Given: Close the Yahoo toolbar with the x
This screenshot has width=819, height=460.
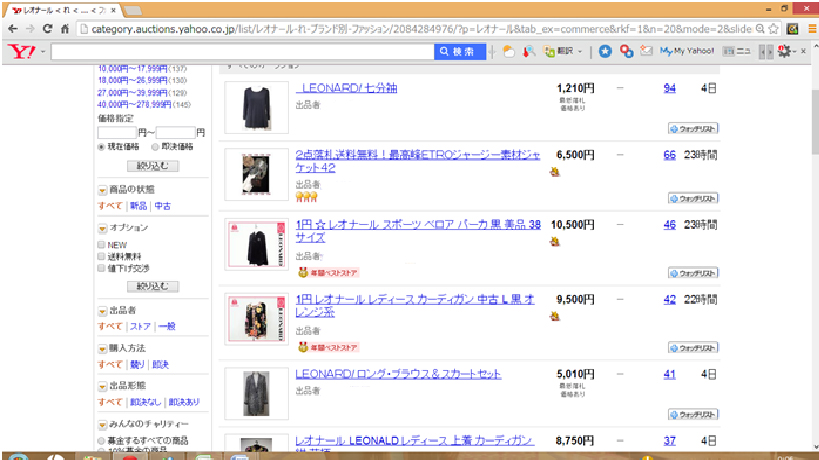Looking at the screenshot, I should (x=803, y=51).
